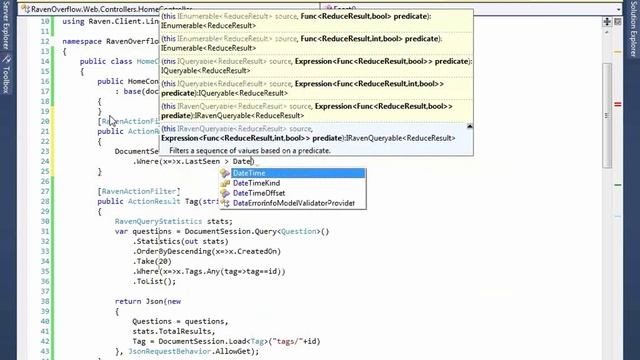Click 'return Json(new' on line 38
Viewport: 640px width, 360px height.
click(x=148, y=301)
